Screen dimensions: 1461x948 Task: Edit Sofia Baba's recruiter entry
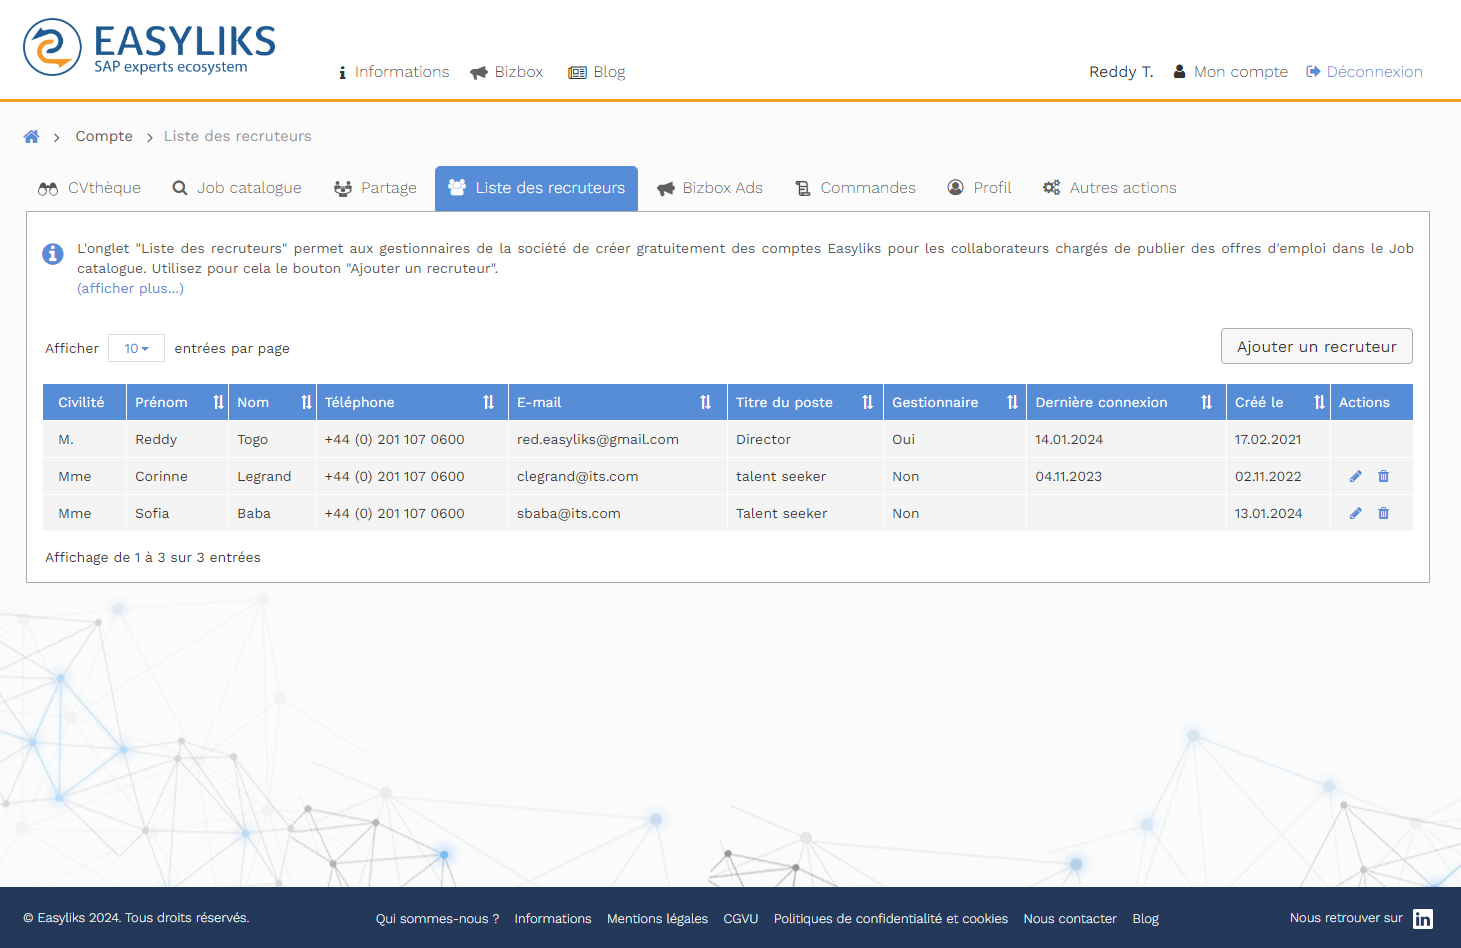[x=1356, y=514]
